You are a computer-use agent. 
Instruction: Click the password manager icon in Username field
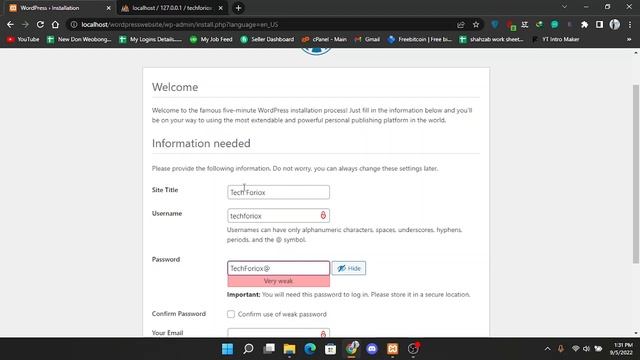click(323, 215)
